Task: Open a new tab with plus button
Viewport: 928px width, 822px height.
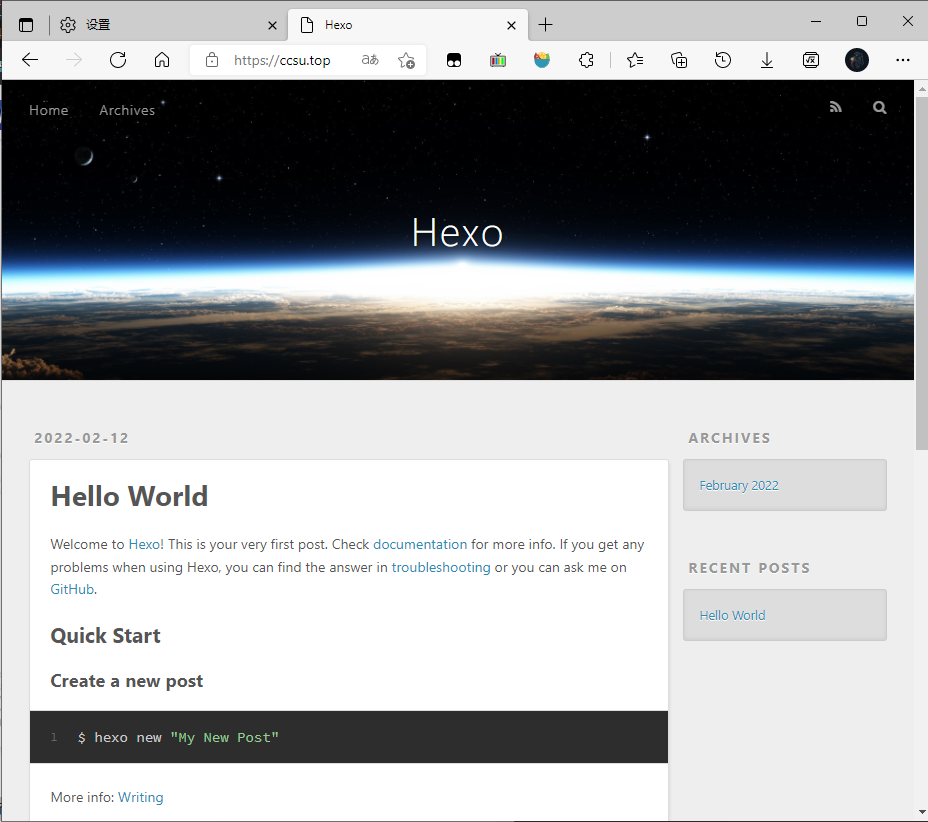Action: (545, 25)
